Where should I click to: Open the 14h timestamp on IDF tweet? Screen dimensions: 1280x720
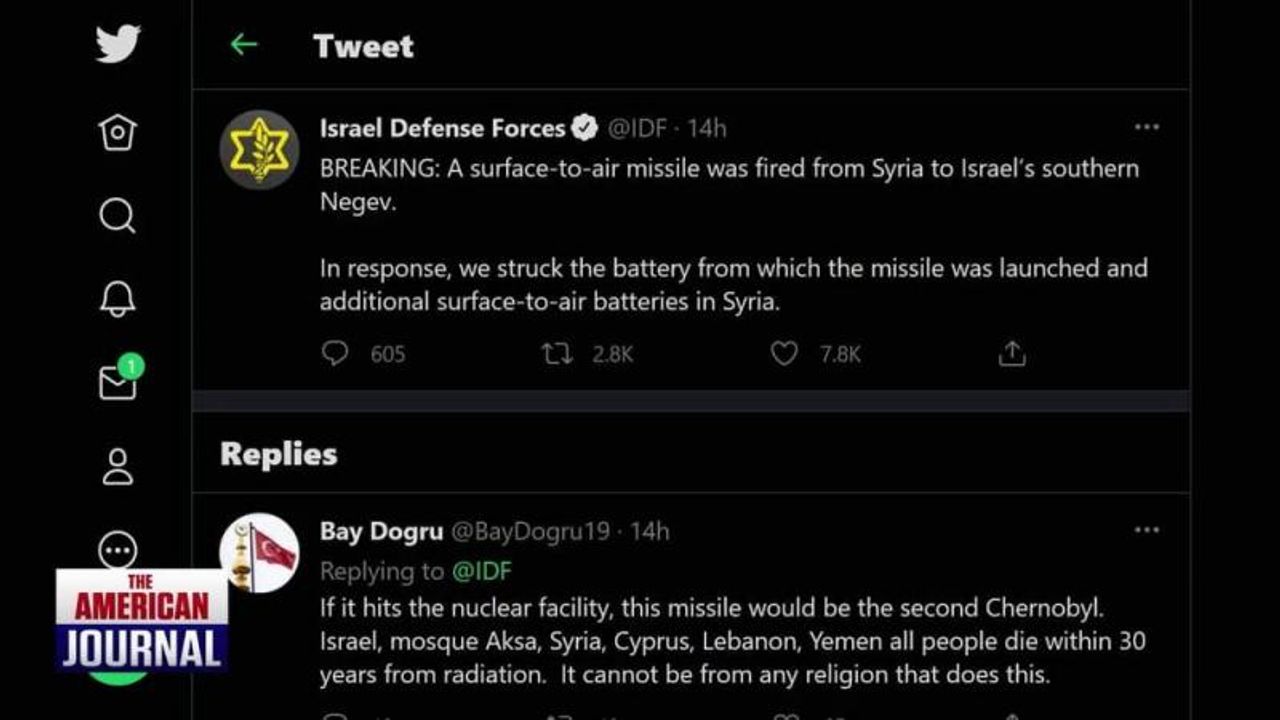[706, 128]
